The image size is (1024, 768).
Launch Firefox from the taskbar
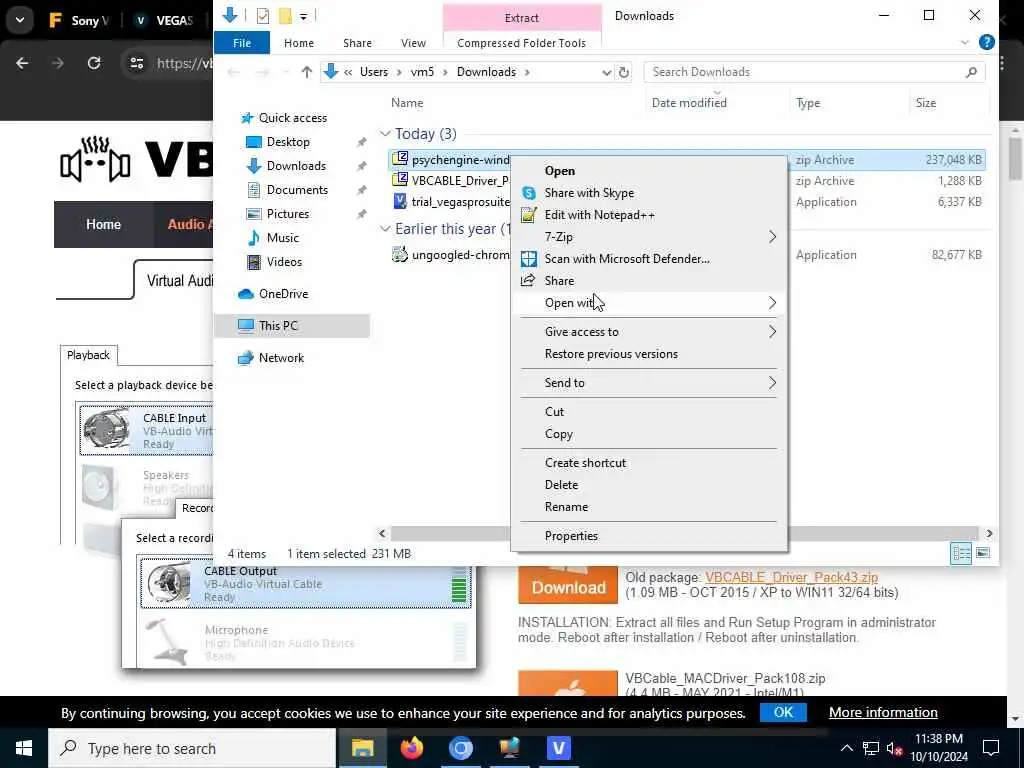point(411,748)
